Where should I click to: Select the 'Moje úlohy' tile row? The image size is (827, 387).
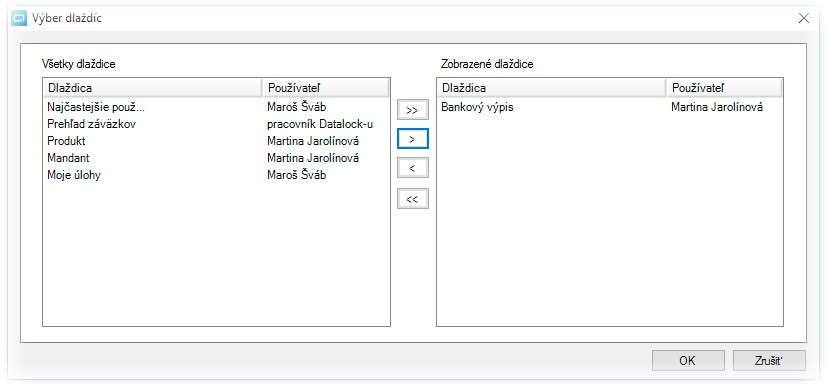tap(216, 175)
